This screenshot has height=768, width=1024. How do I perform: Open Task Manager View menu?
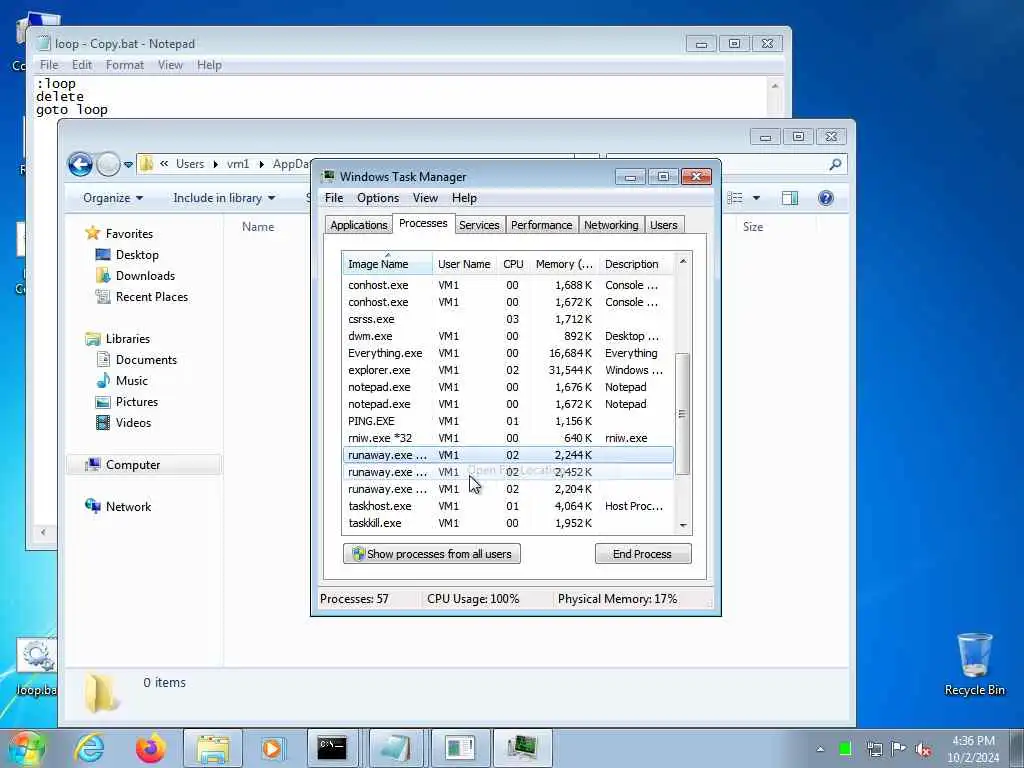point(425,198)
